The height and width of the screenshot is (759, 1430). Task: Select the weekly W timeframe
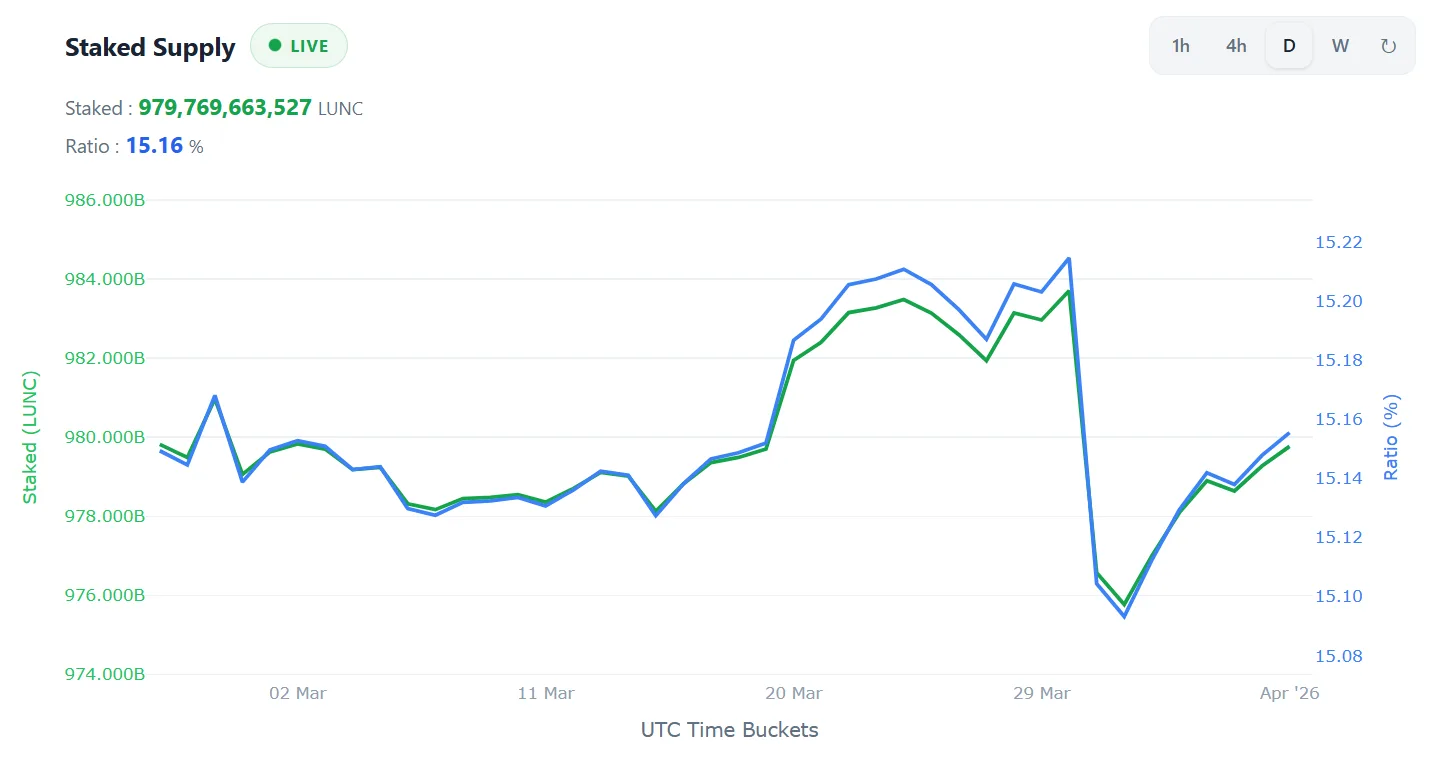click(x=1340, y=46)
